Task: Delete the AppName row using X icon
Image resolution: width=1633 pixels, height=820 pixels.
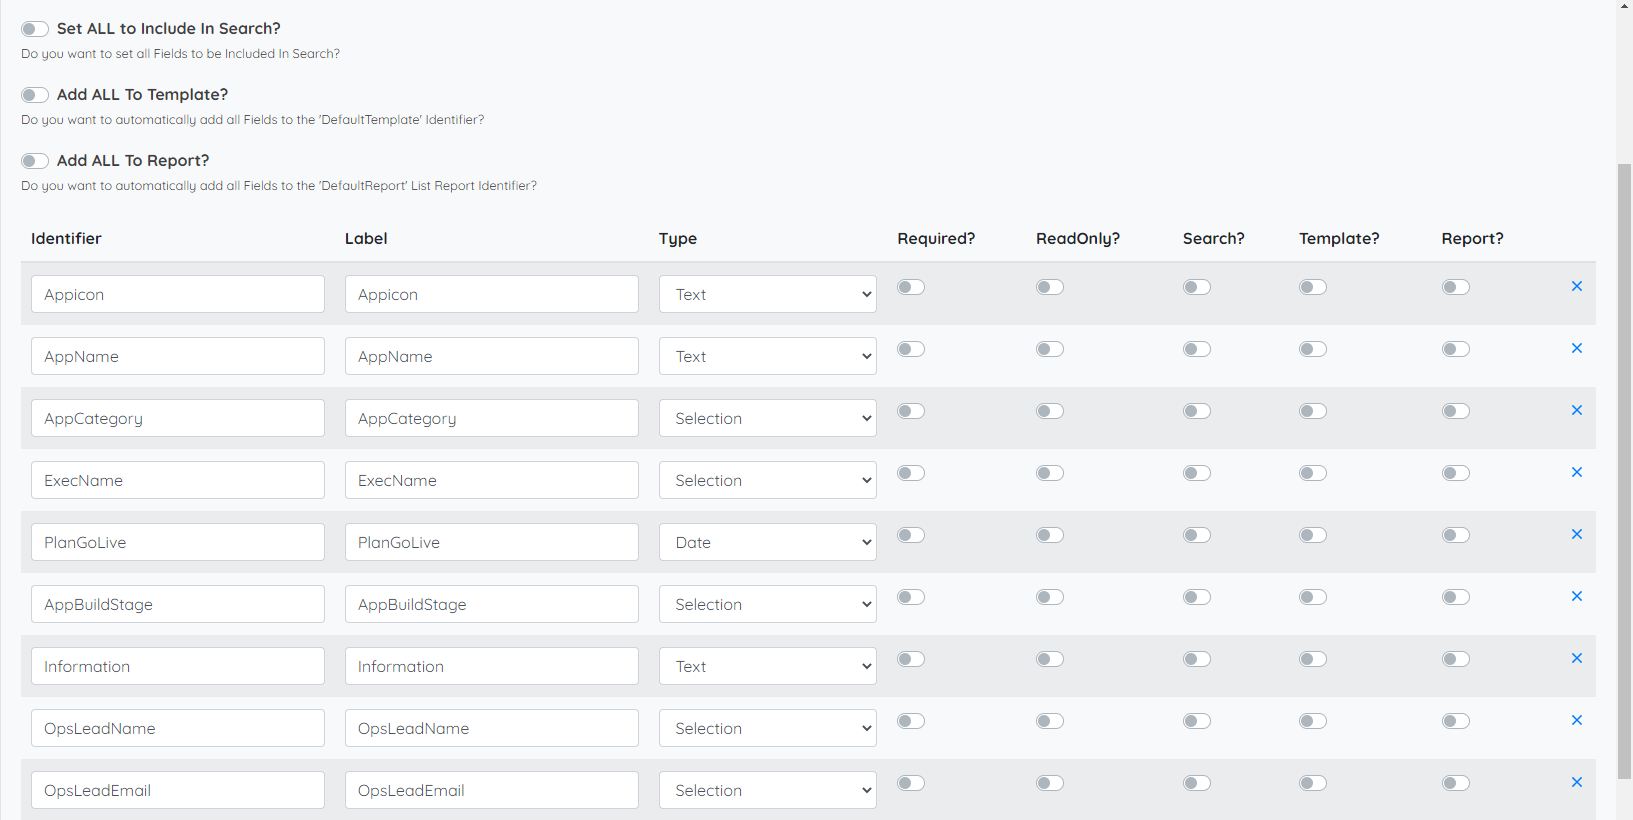Action: point(1577,348)
